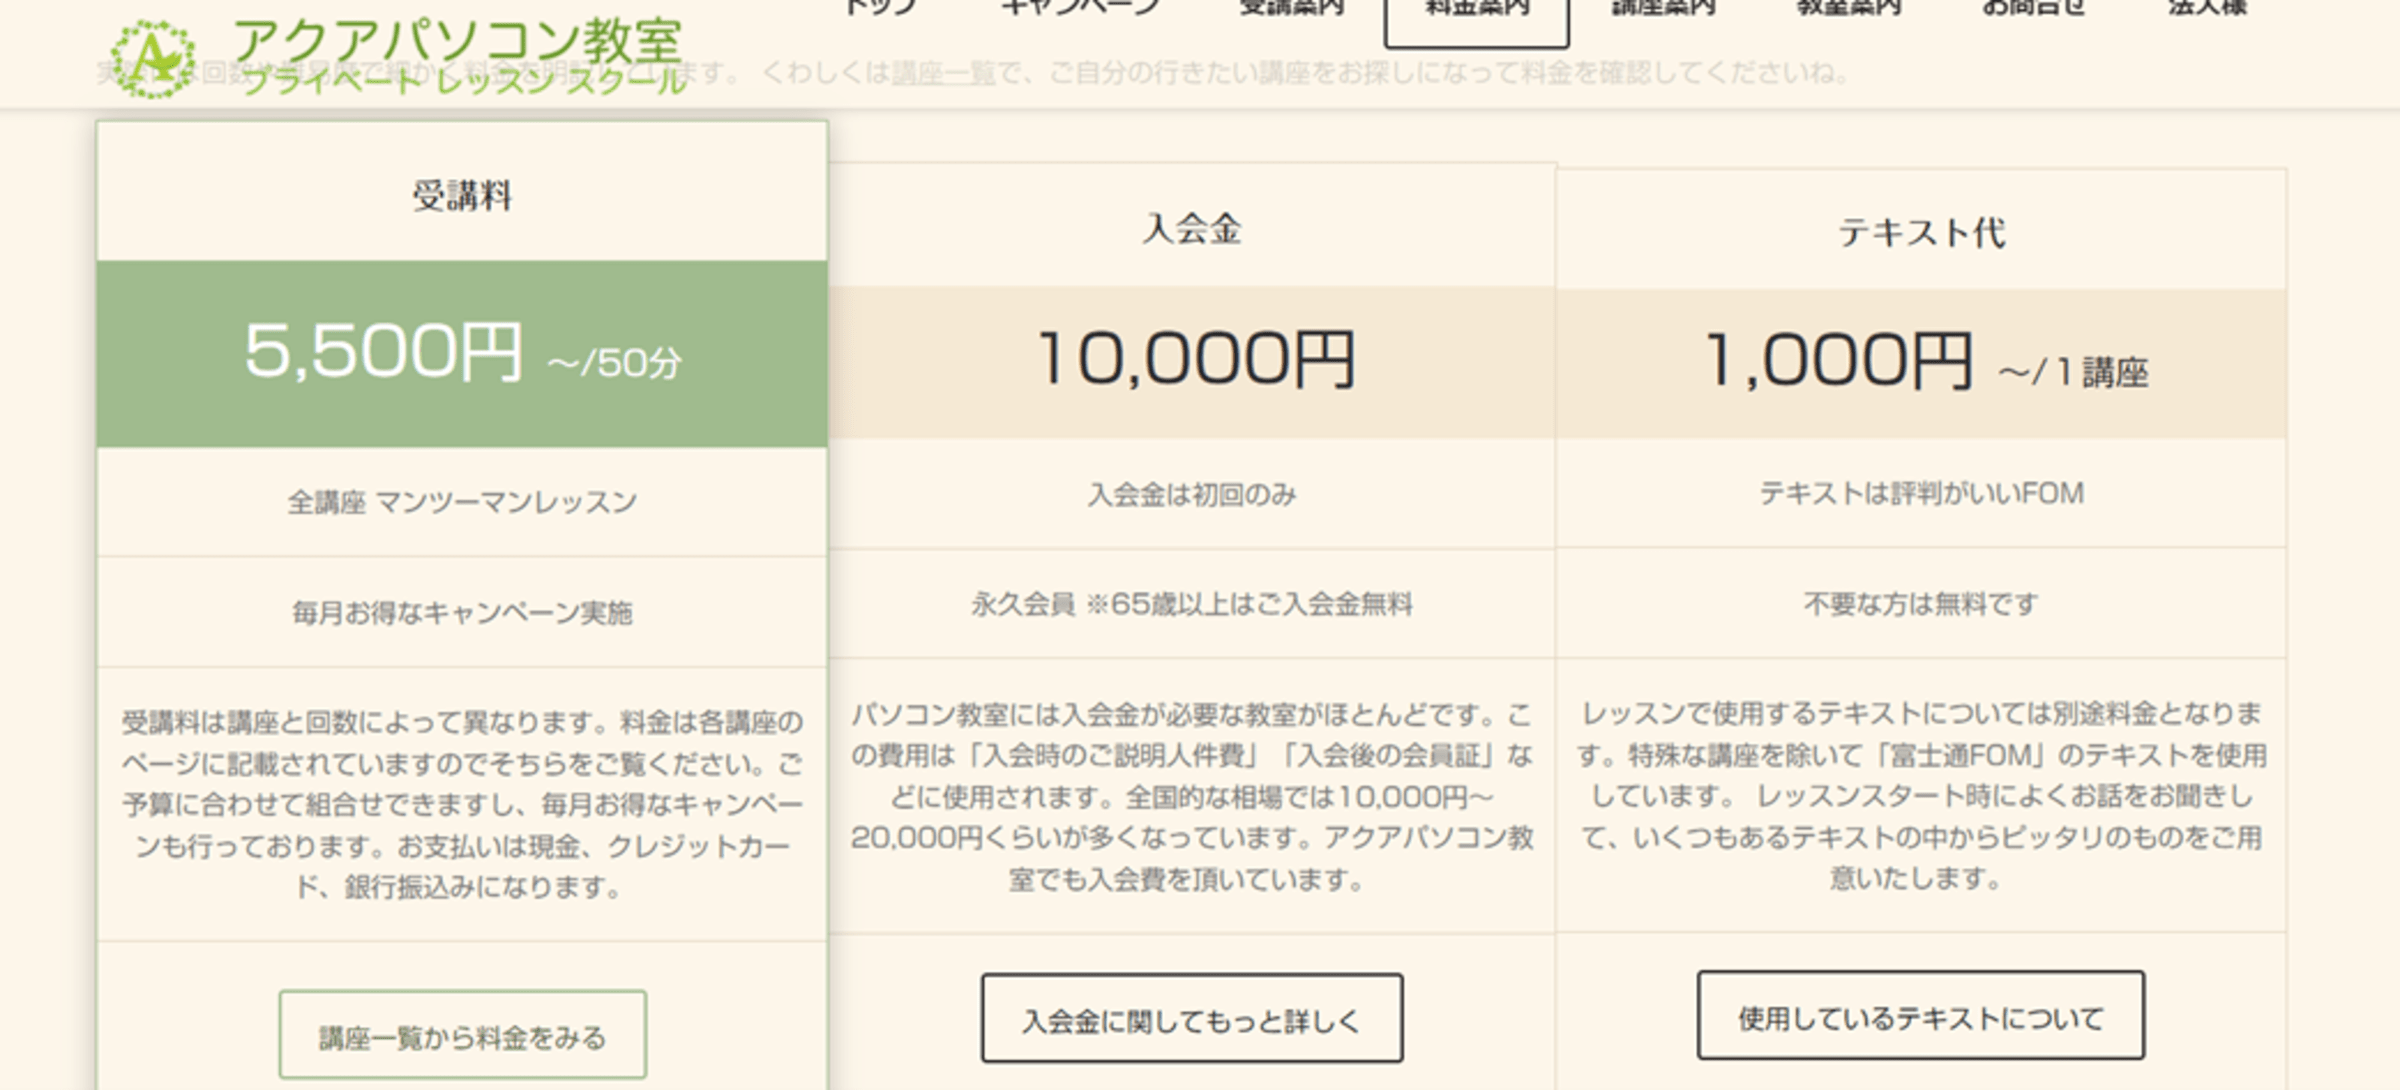Screen dimensions: 2400x1090
Task: Click the テキスト代 column heading
Action: pyautogui.click(x=1921, y=233)
